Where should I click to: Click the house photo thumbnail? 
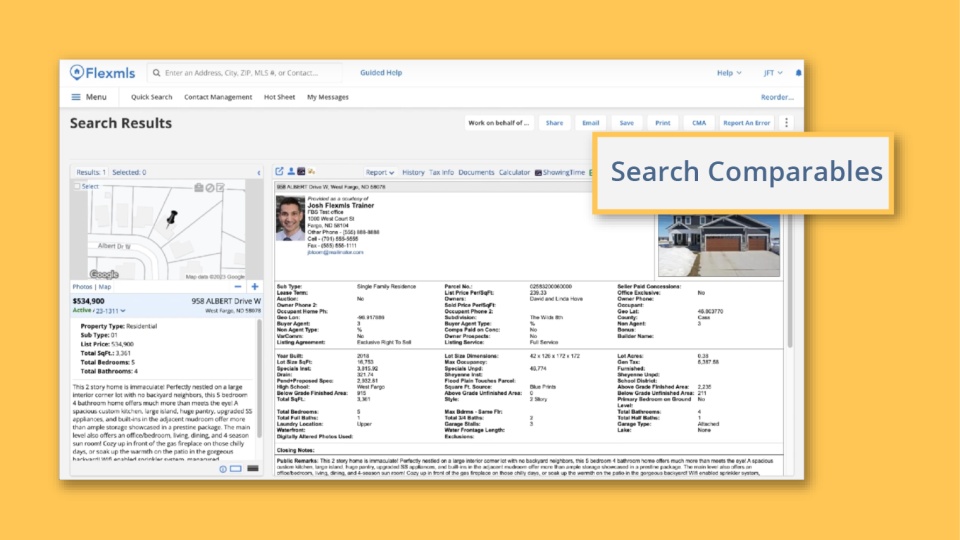(x=719, y=245)
